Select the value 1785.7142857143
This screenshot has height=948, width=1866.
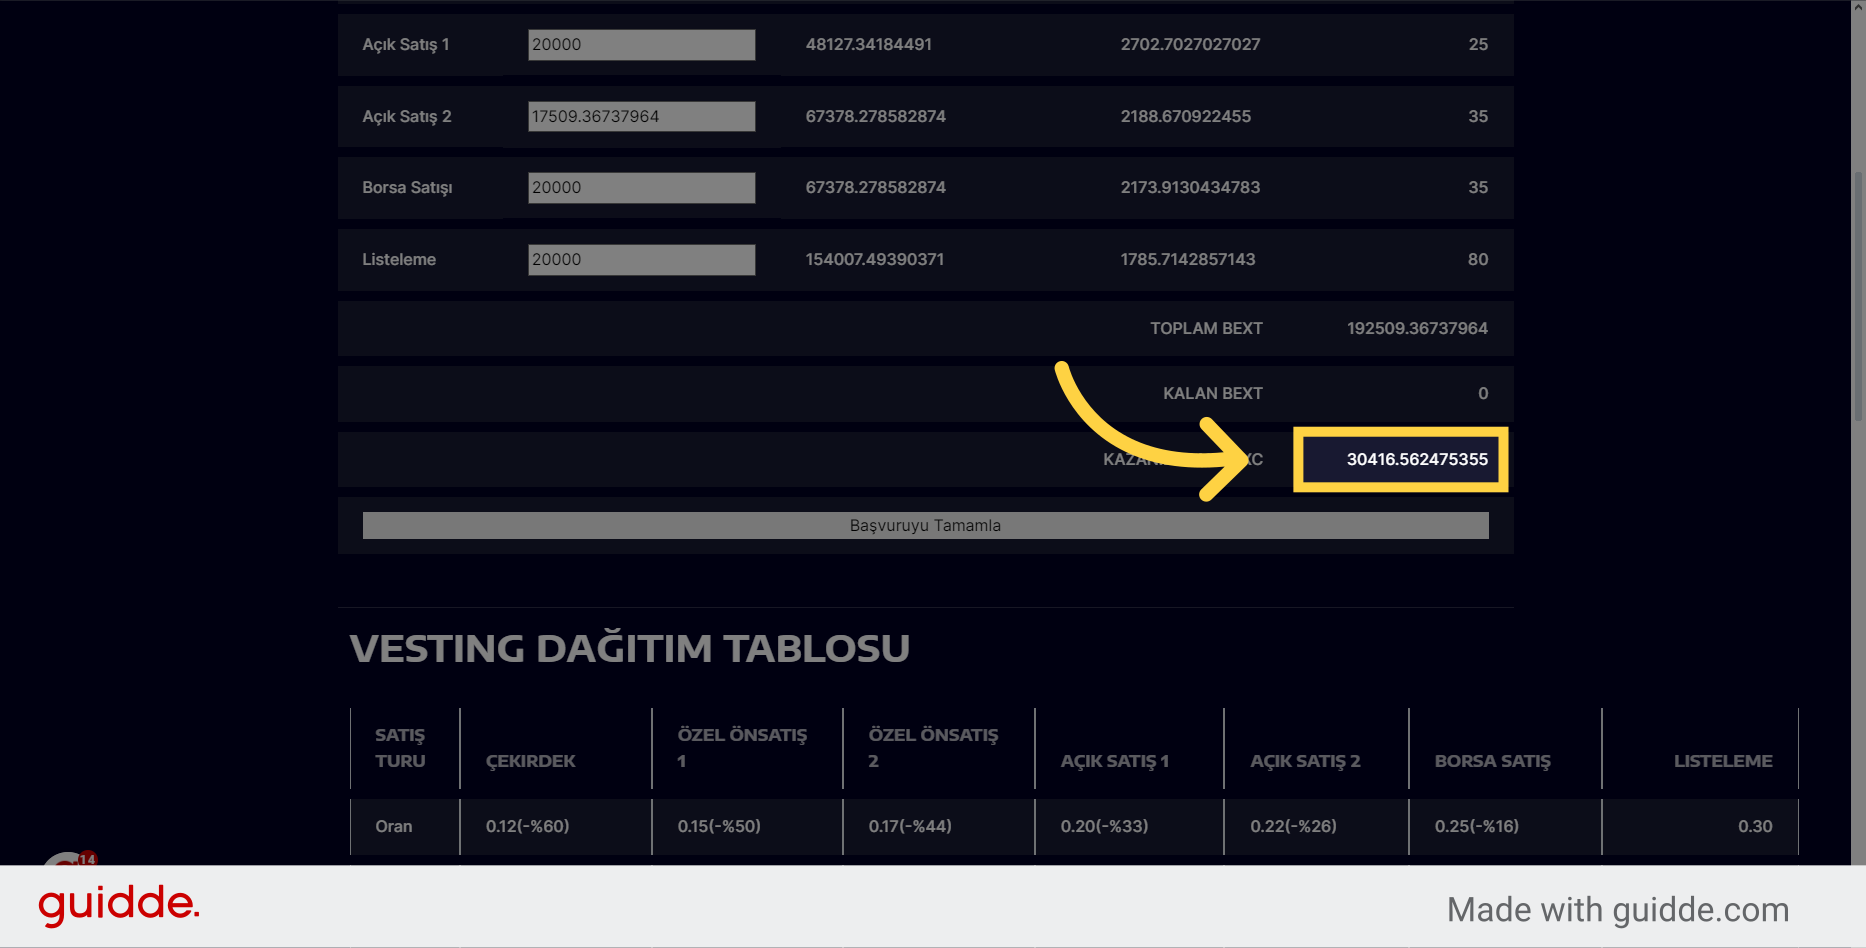1187,259
